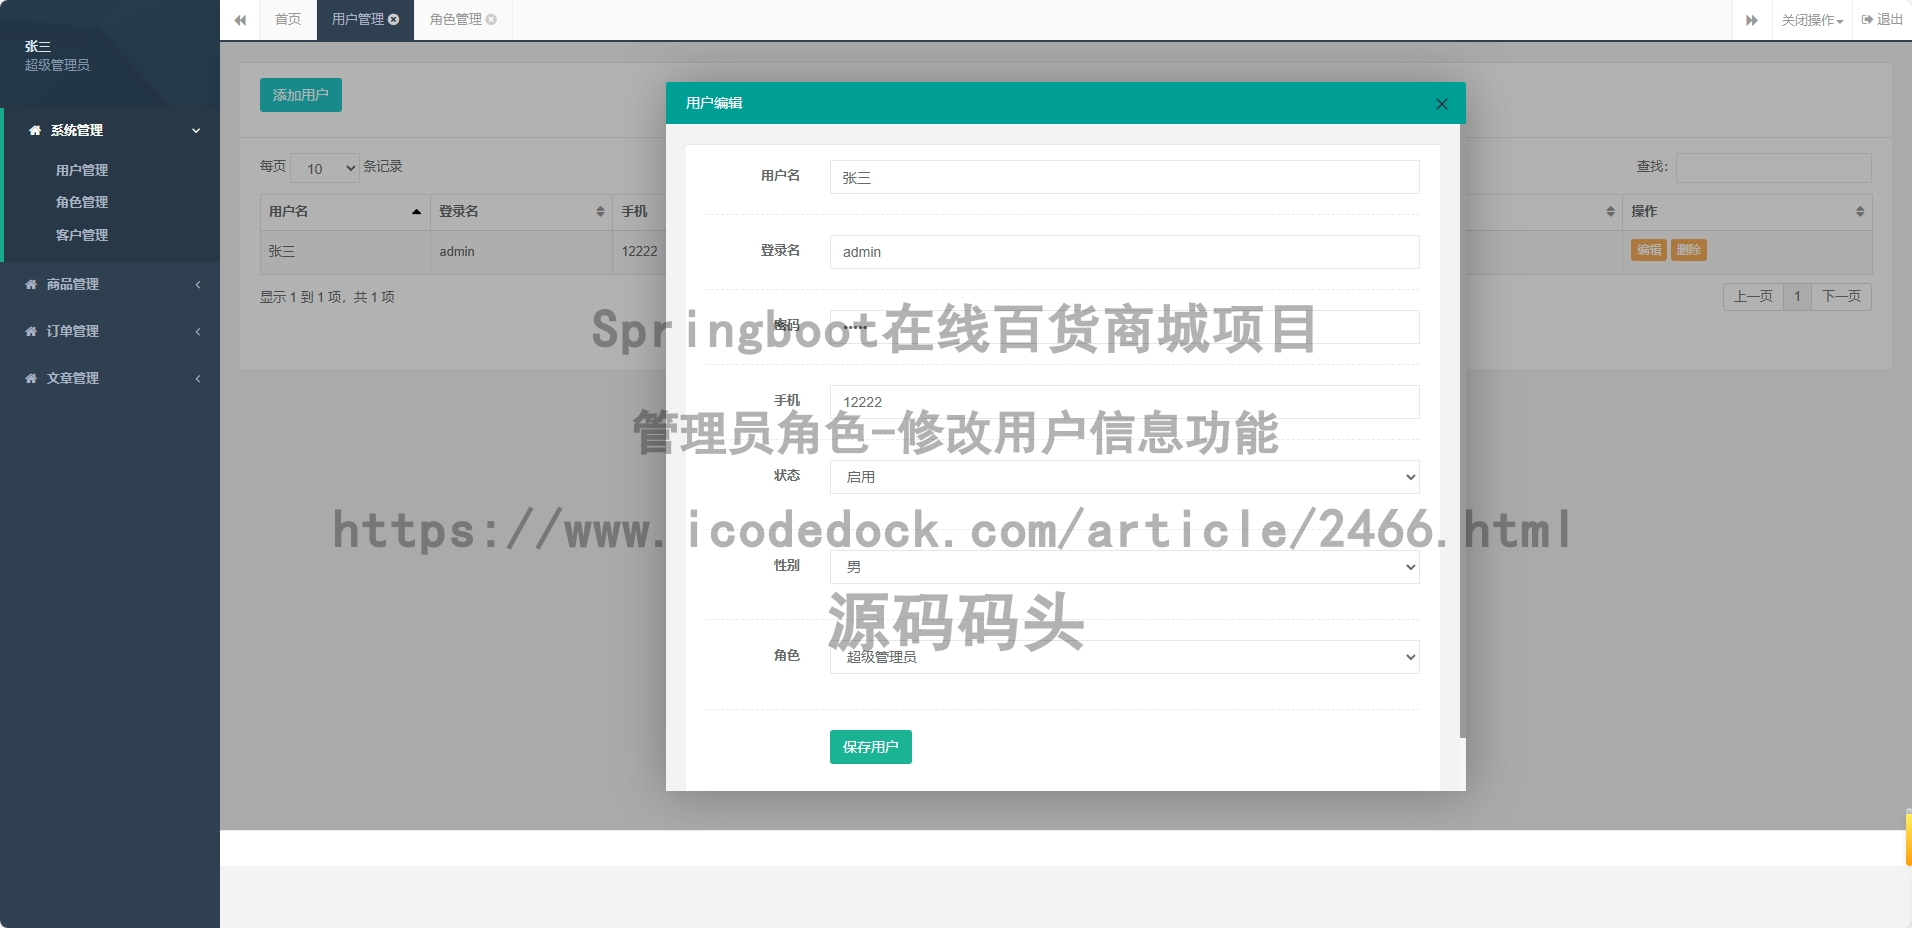Click the 添加用户 button
1912x928 pixels.
point(301,95)
